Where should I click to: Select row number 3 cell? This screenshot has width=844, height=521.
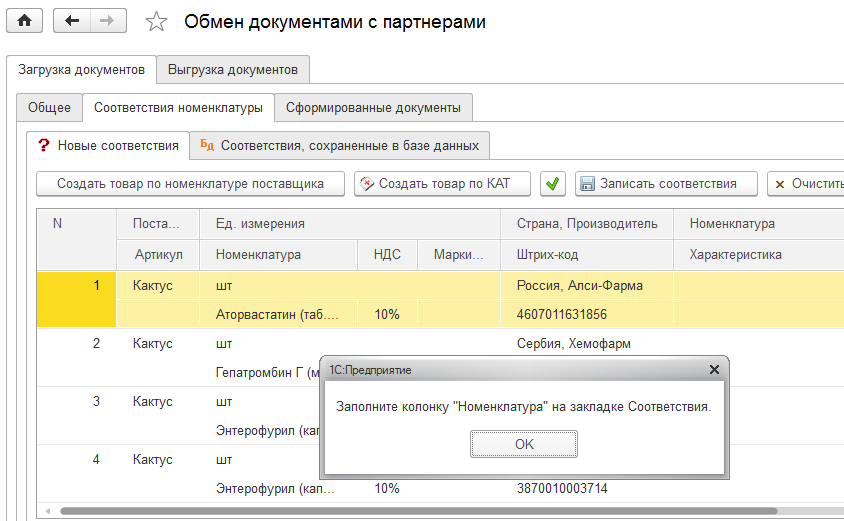pos(76,416)
